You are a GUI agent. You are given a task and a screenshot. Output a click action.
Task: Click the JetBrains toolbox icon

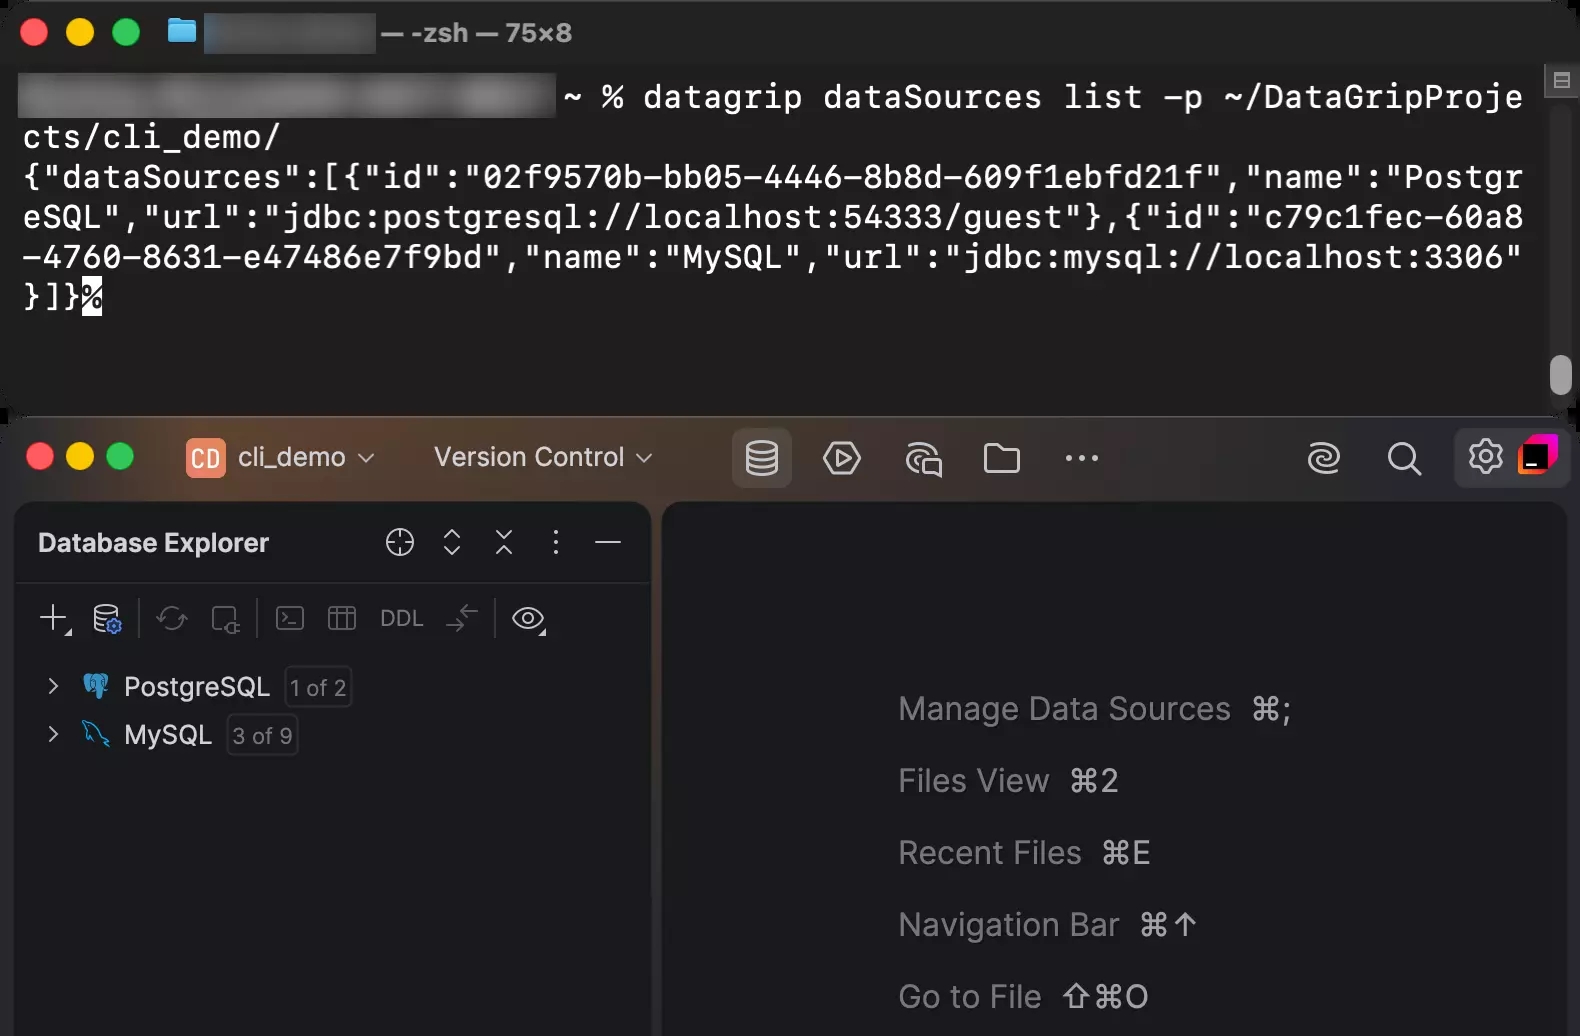(1538, 454)
